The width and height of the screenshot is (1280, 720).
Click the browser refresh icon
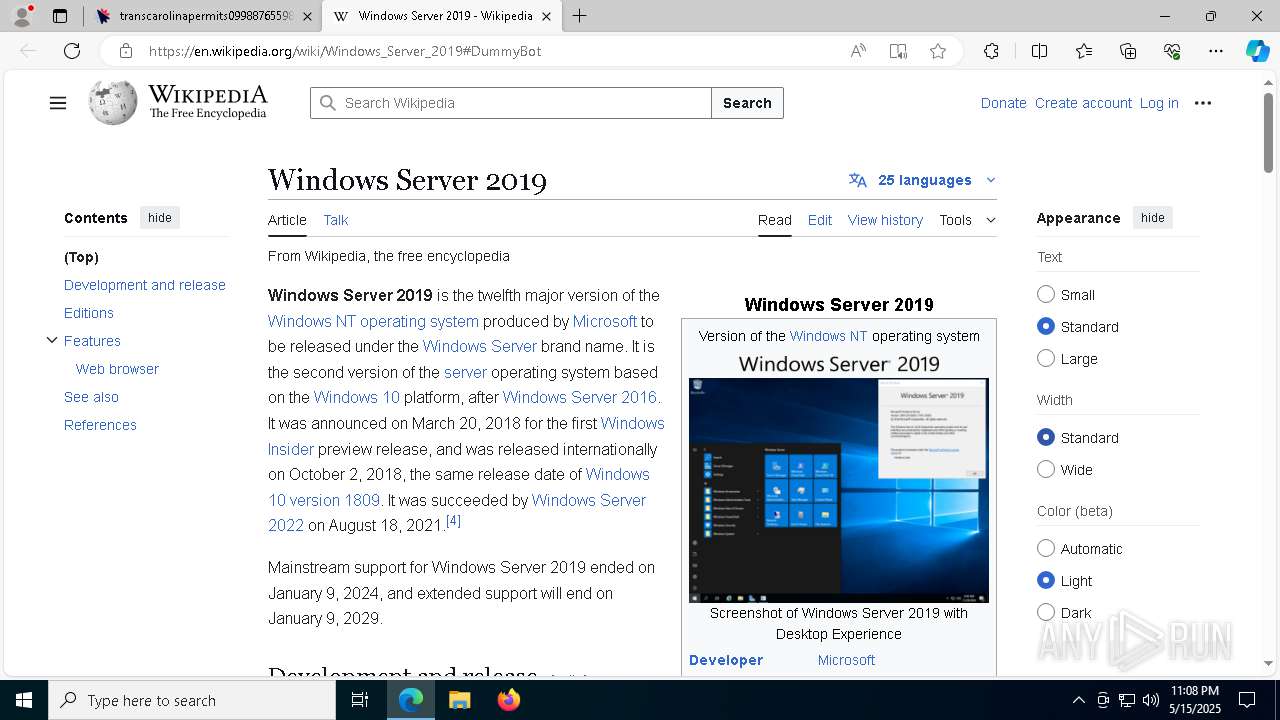pyautogui.click(x=72, y=51)
